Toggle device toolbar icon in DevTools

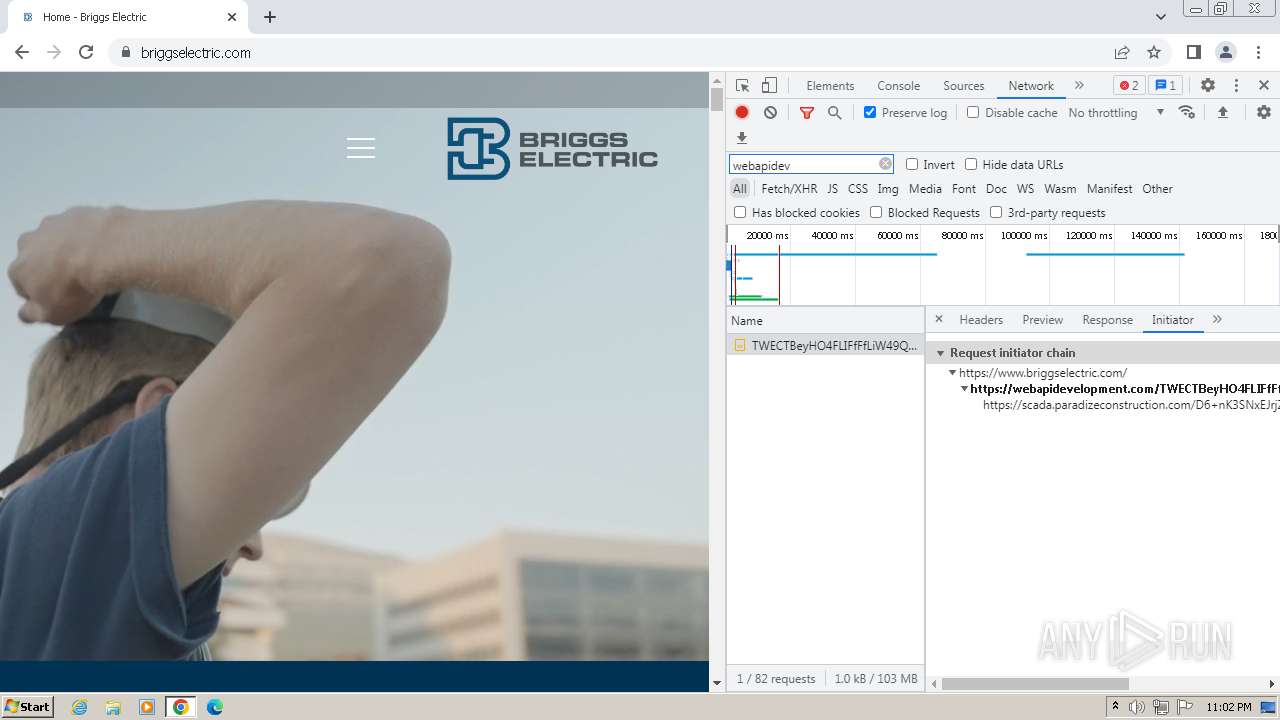click(769, 85)
